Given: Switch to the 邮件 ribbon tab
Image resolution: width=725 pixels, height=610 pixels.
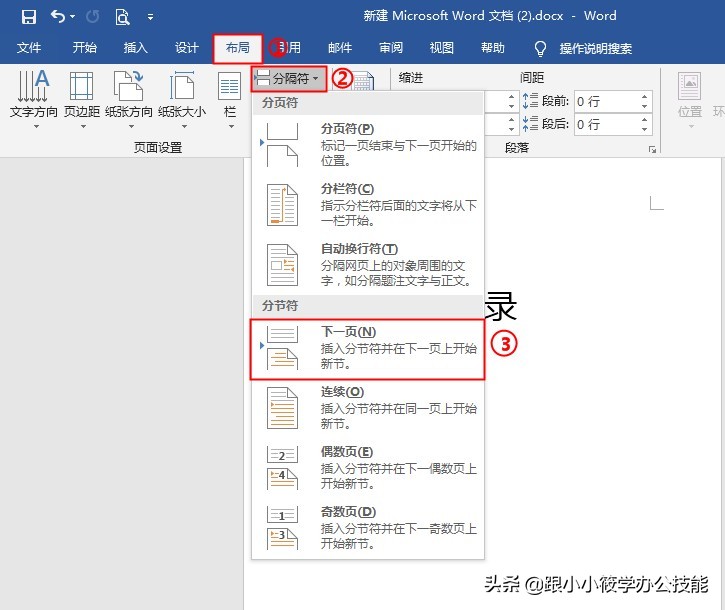Looking at the screenshot, I should pyautogui.click(x=340, y=48).
